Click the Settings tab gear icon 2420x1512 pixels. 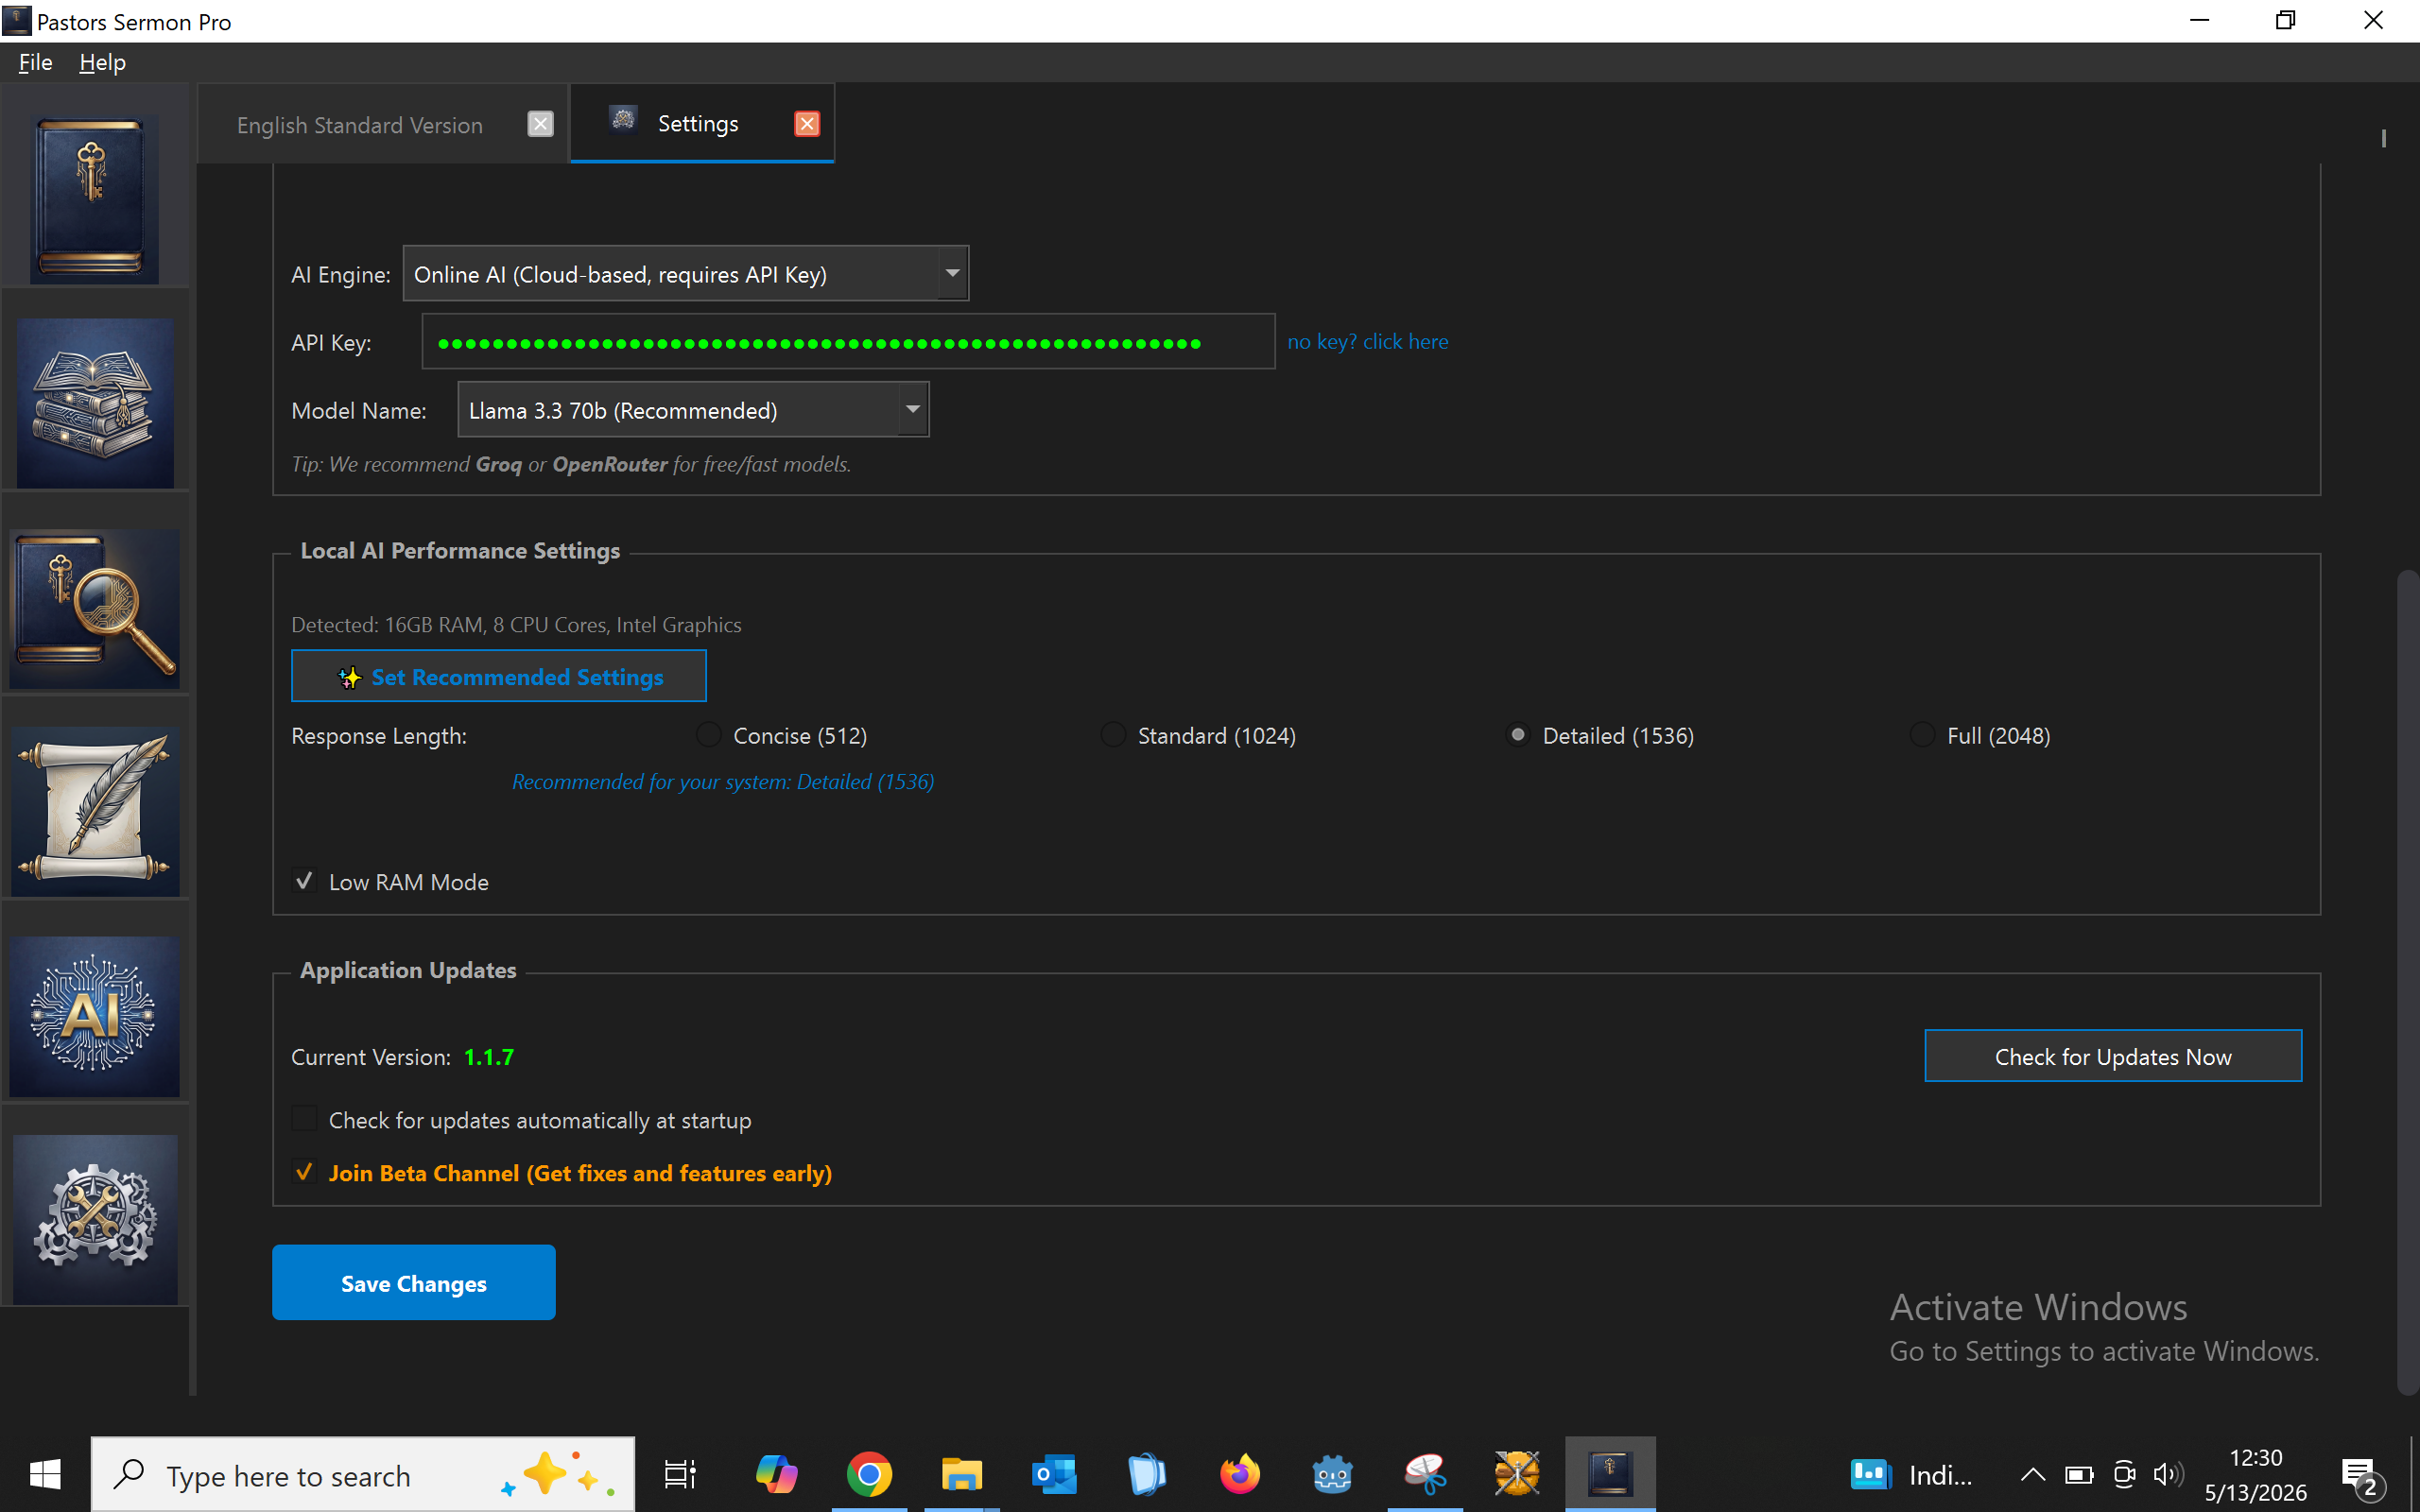pos(623,121)
